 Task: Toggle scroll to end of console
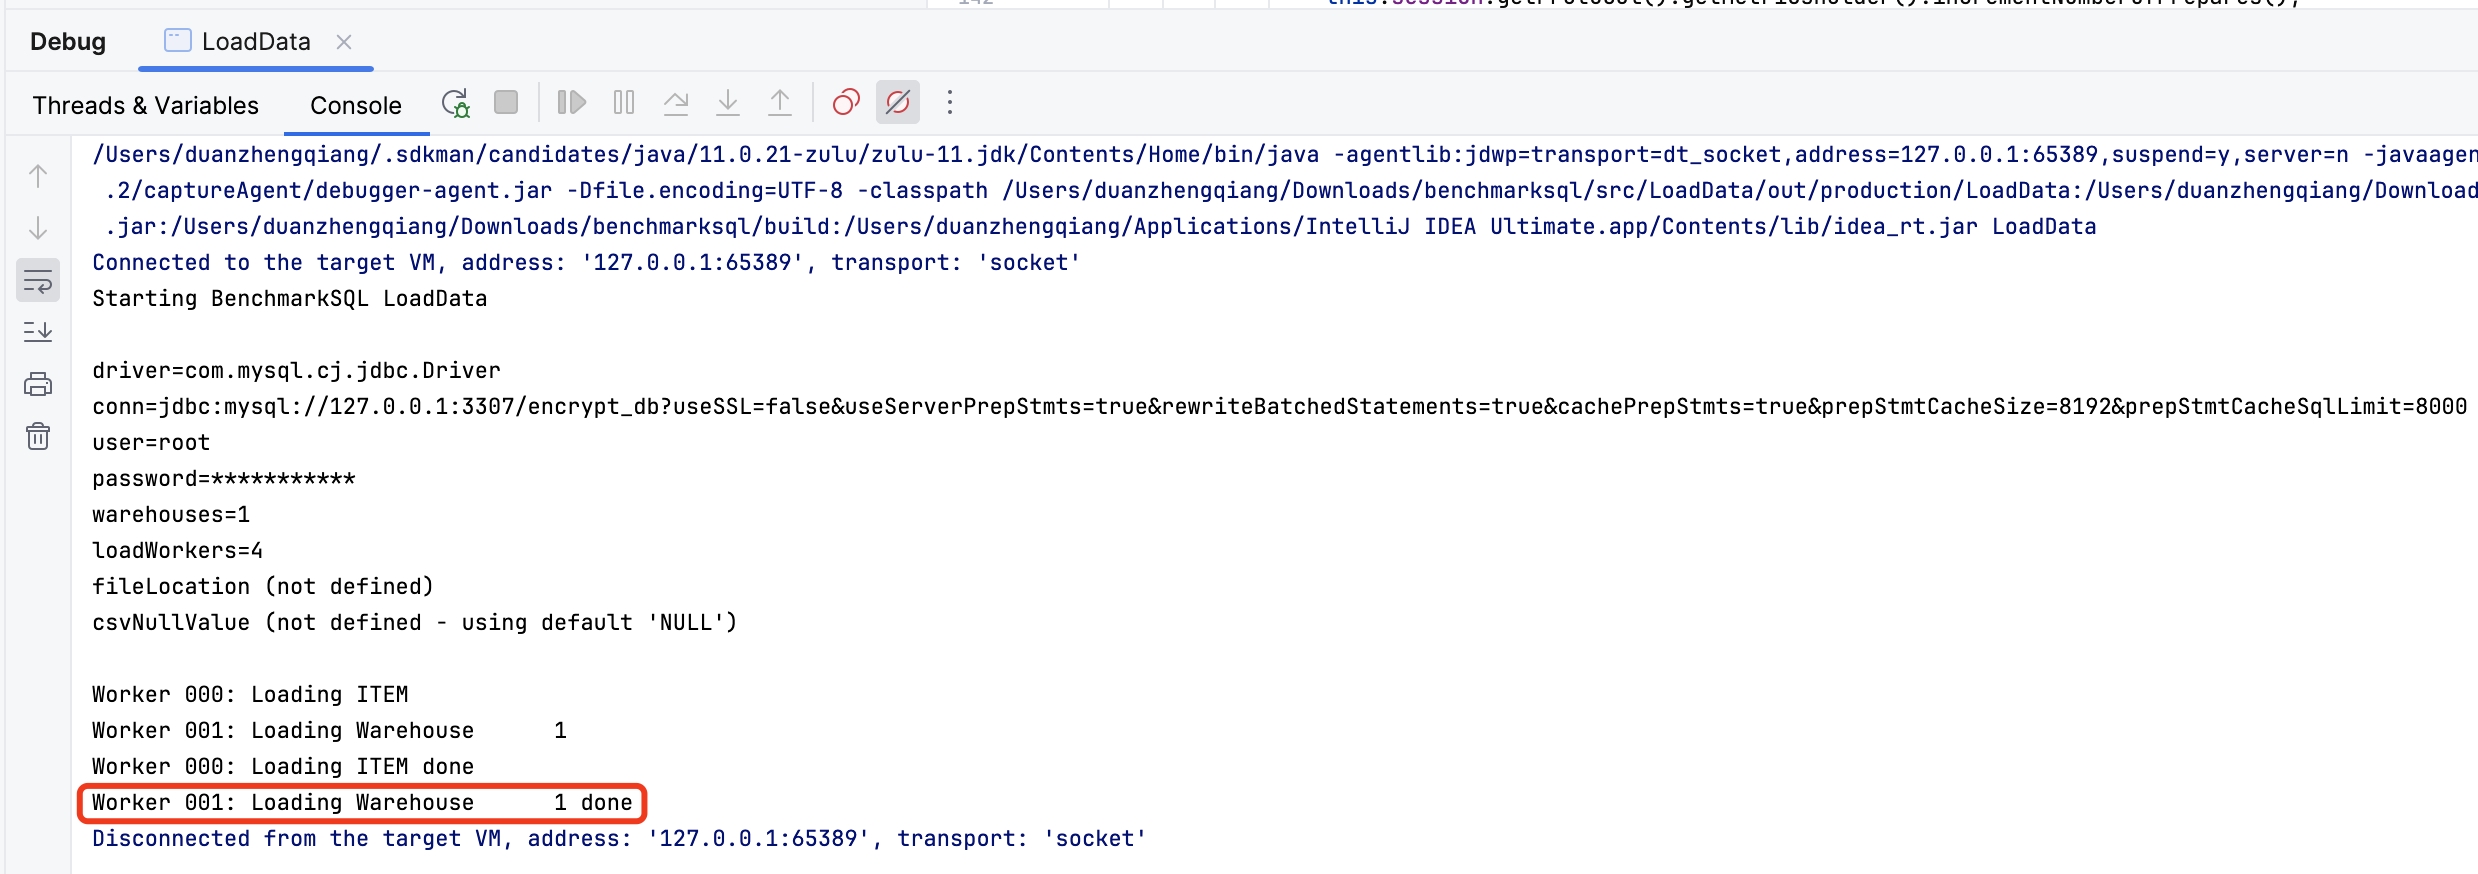point(38,332)
